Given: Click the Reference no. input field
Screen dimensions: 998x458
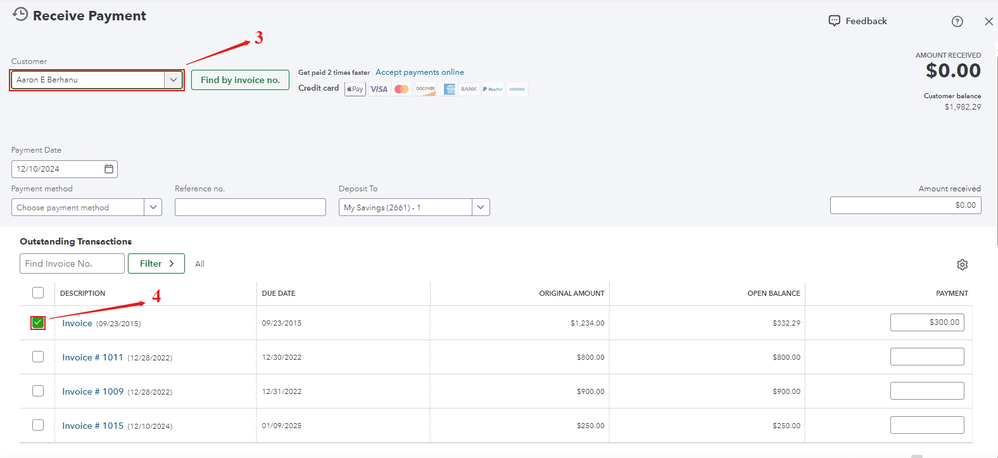Looking at the screenshot, I should (x=250, y=207).
